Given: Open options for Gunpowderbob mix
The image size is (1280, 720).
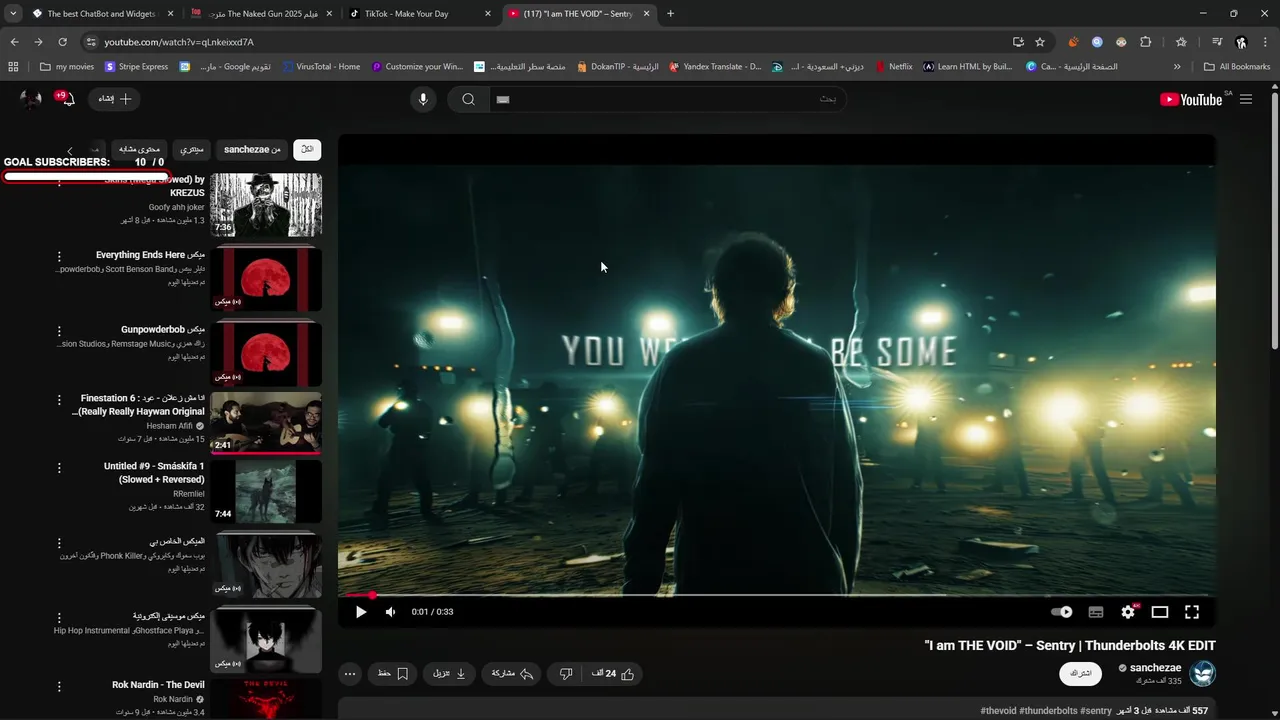Looking at the screenshot, I should click(59, 331).
